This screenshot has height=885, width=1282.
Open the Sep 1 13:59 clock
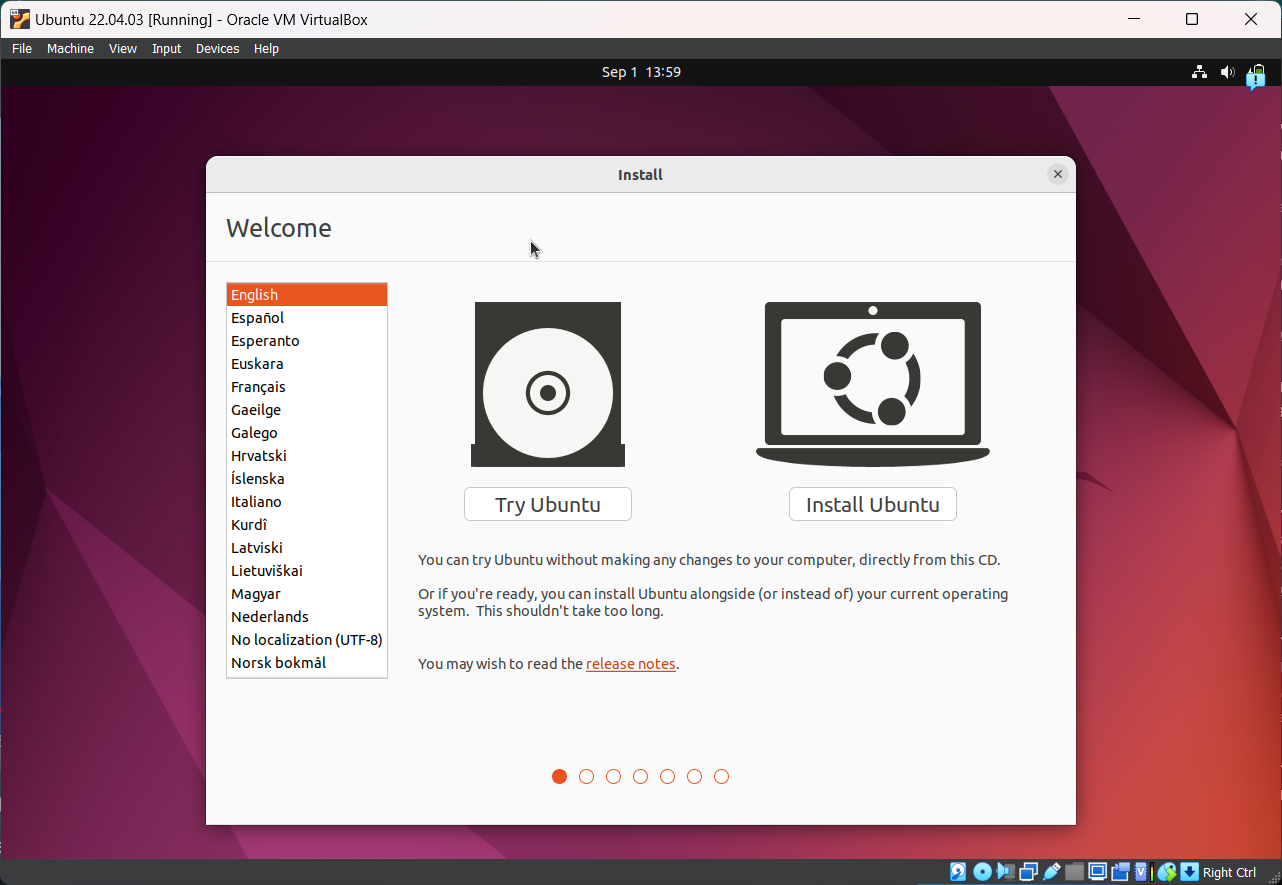click(641, 72)
